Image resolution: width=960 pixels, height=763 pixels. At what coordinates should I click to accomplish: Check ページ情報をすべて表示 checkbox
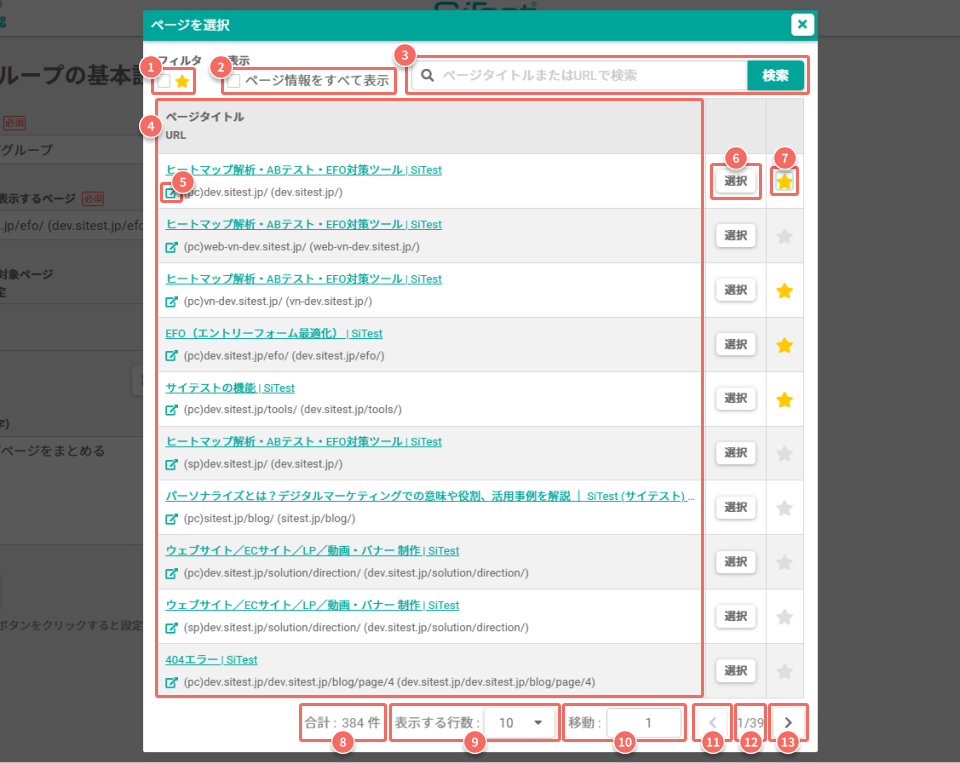coord(233,81)
